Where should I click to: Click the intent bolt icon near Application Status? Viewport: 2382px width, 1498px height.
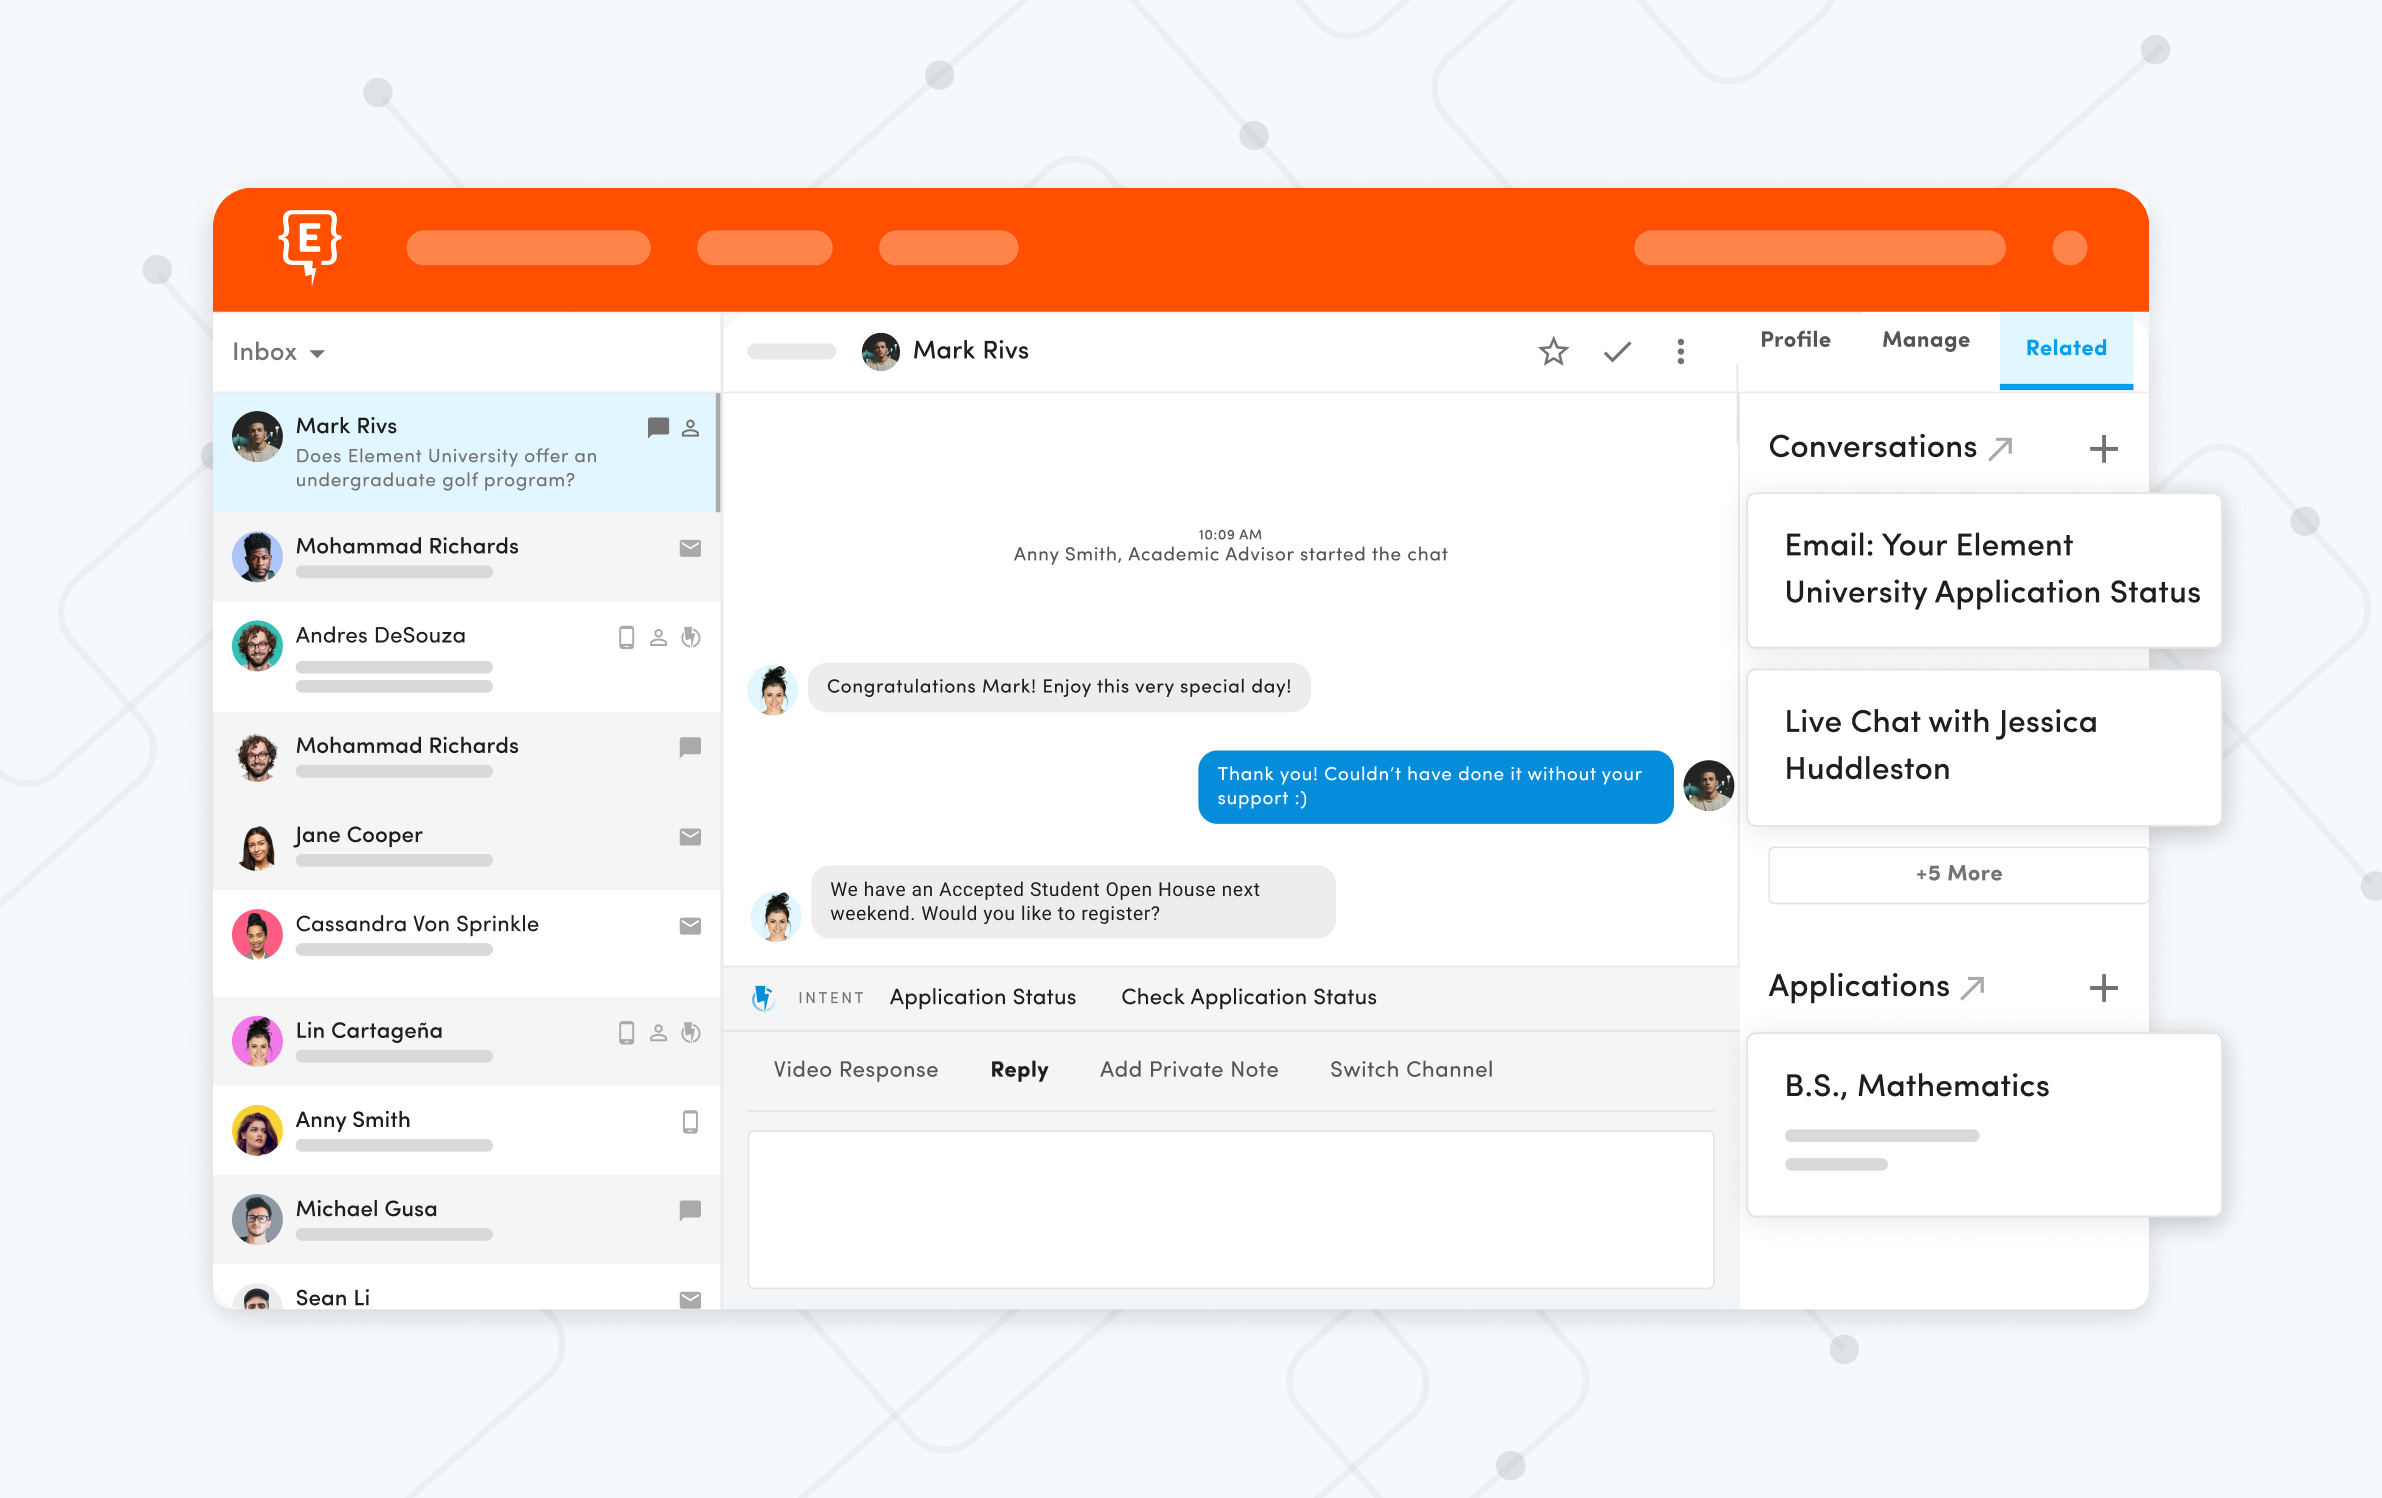tap(764, 997)
